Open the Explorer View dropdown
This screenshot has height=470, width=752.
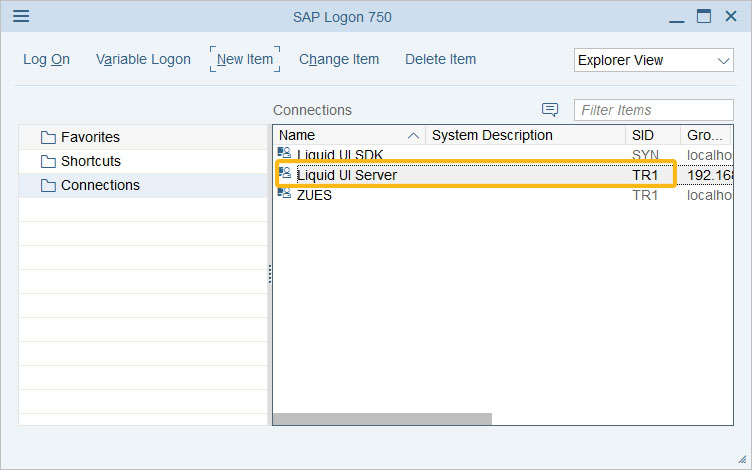654,60
